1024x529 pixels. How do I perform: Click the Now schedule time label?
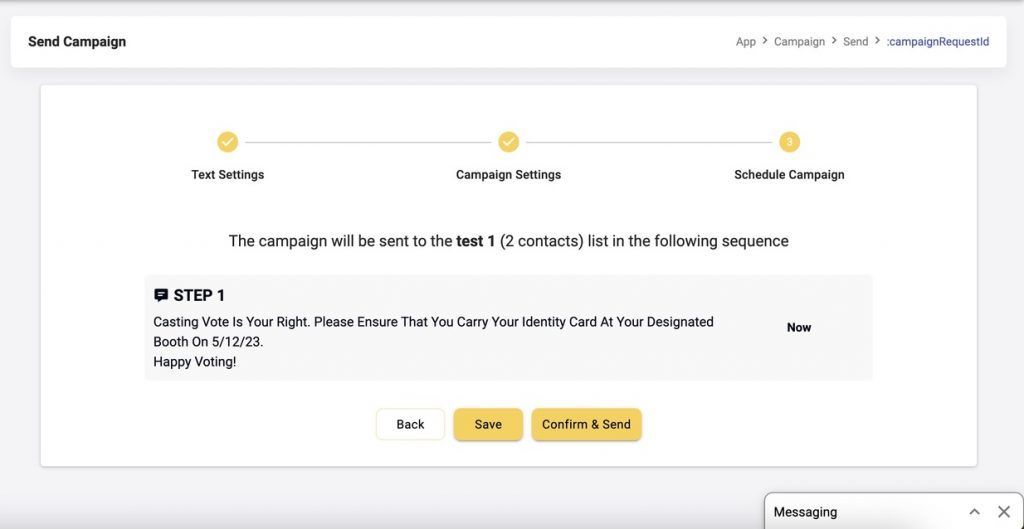pyautogui.click(x=799, y=327)
